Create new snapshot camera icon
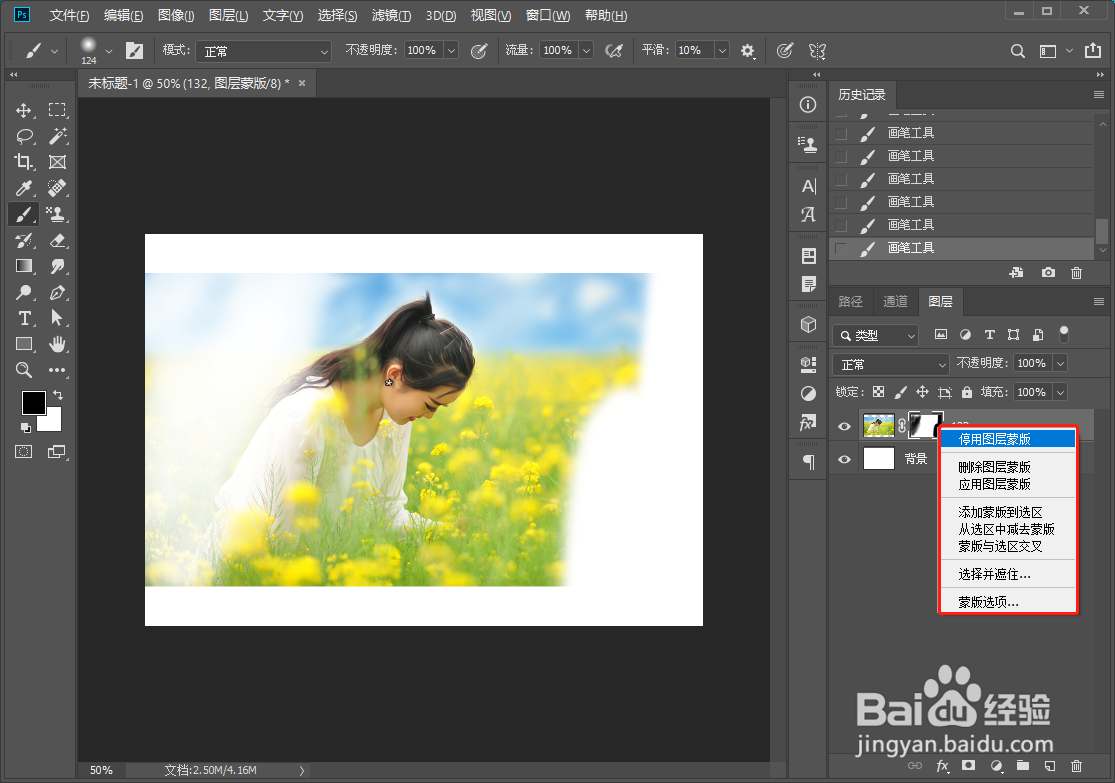This screenshot has height=783, width=1115. 1048,272
